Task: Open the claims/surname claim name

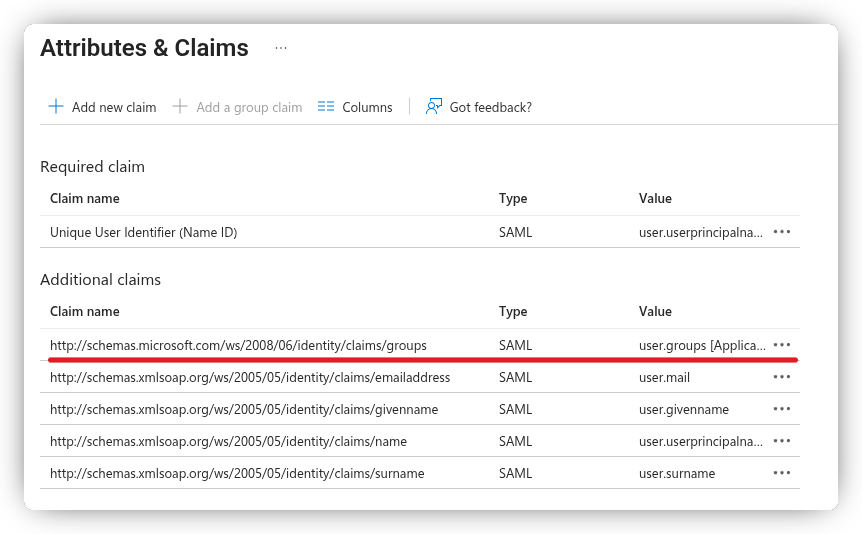Action: click(x=237, y=473)
